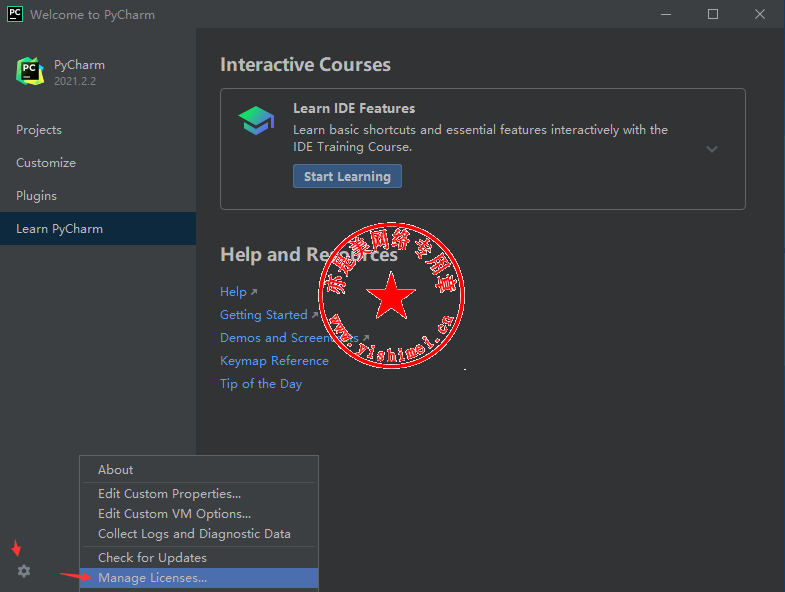Choose Check for Updates in the menu
This screenshot has width=785, height=592.
point(152,558)
